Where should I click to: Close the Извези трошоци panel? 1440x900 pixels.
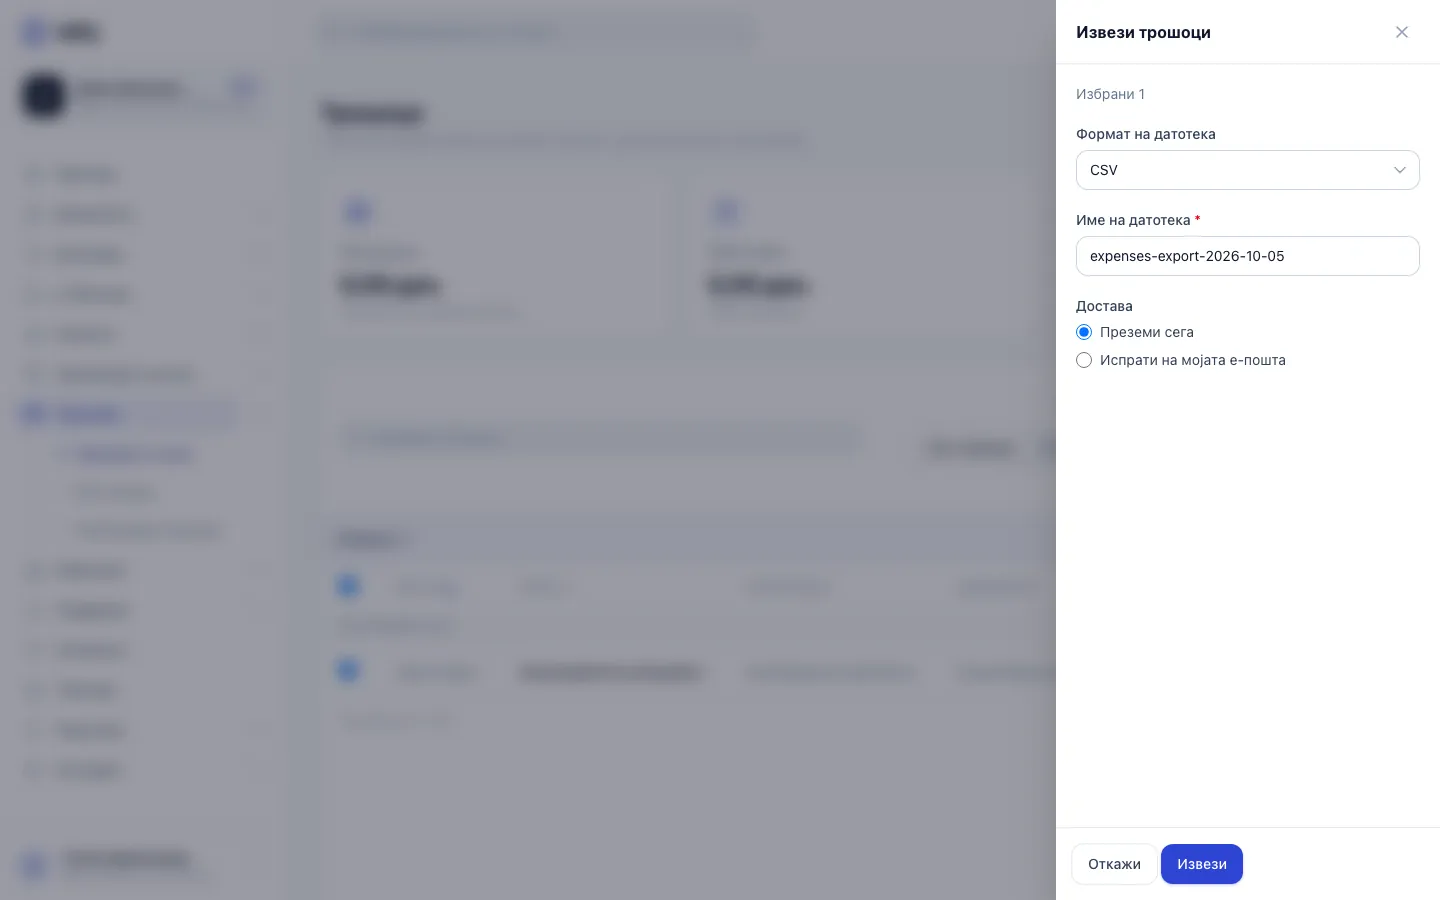pyautogui.click(x=1402, y=32)
